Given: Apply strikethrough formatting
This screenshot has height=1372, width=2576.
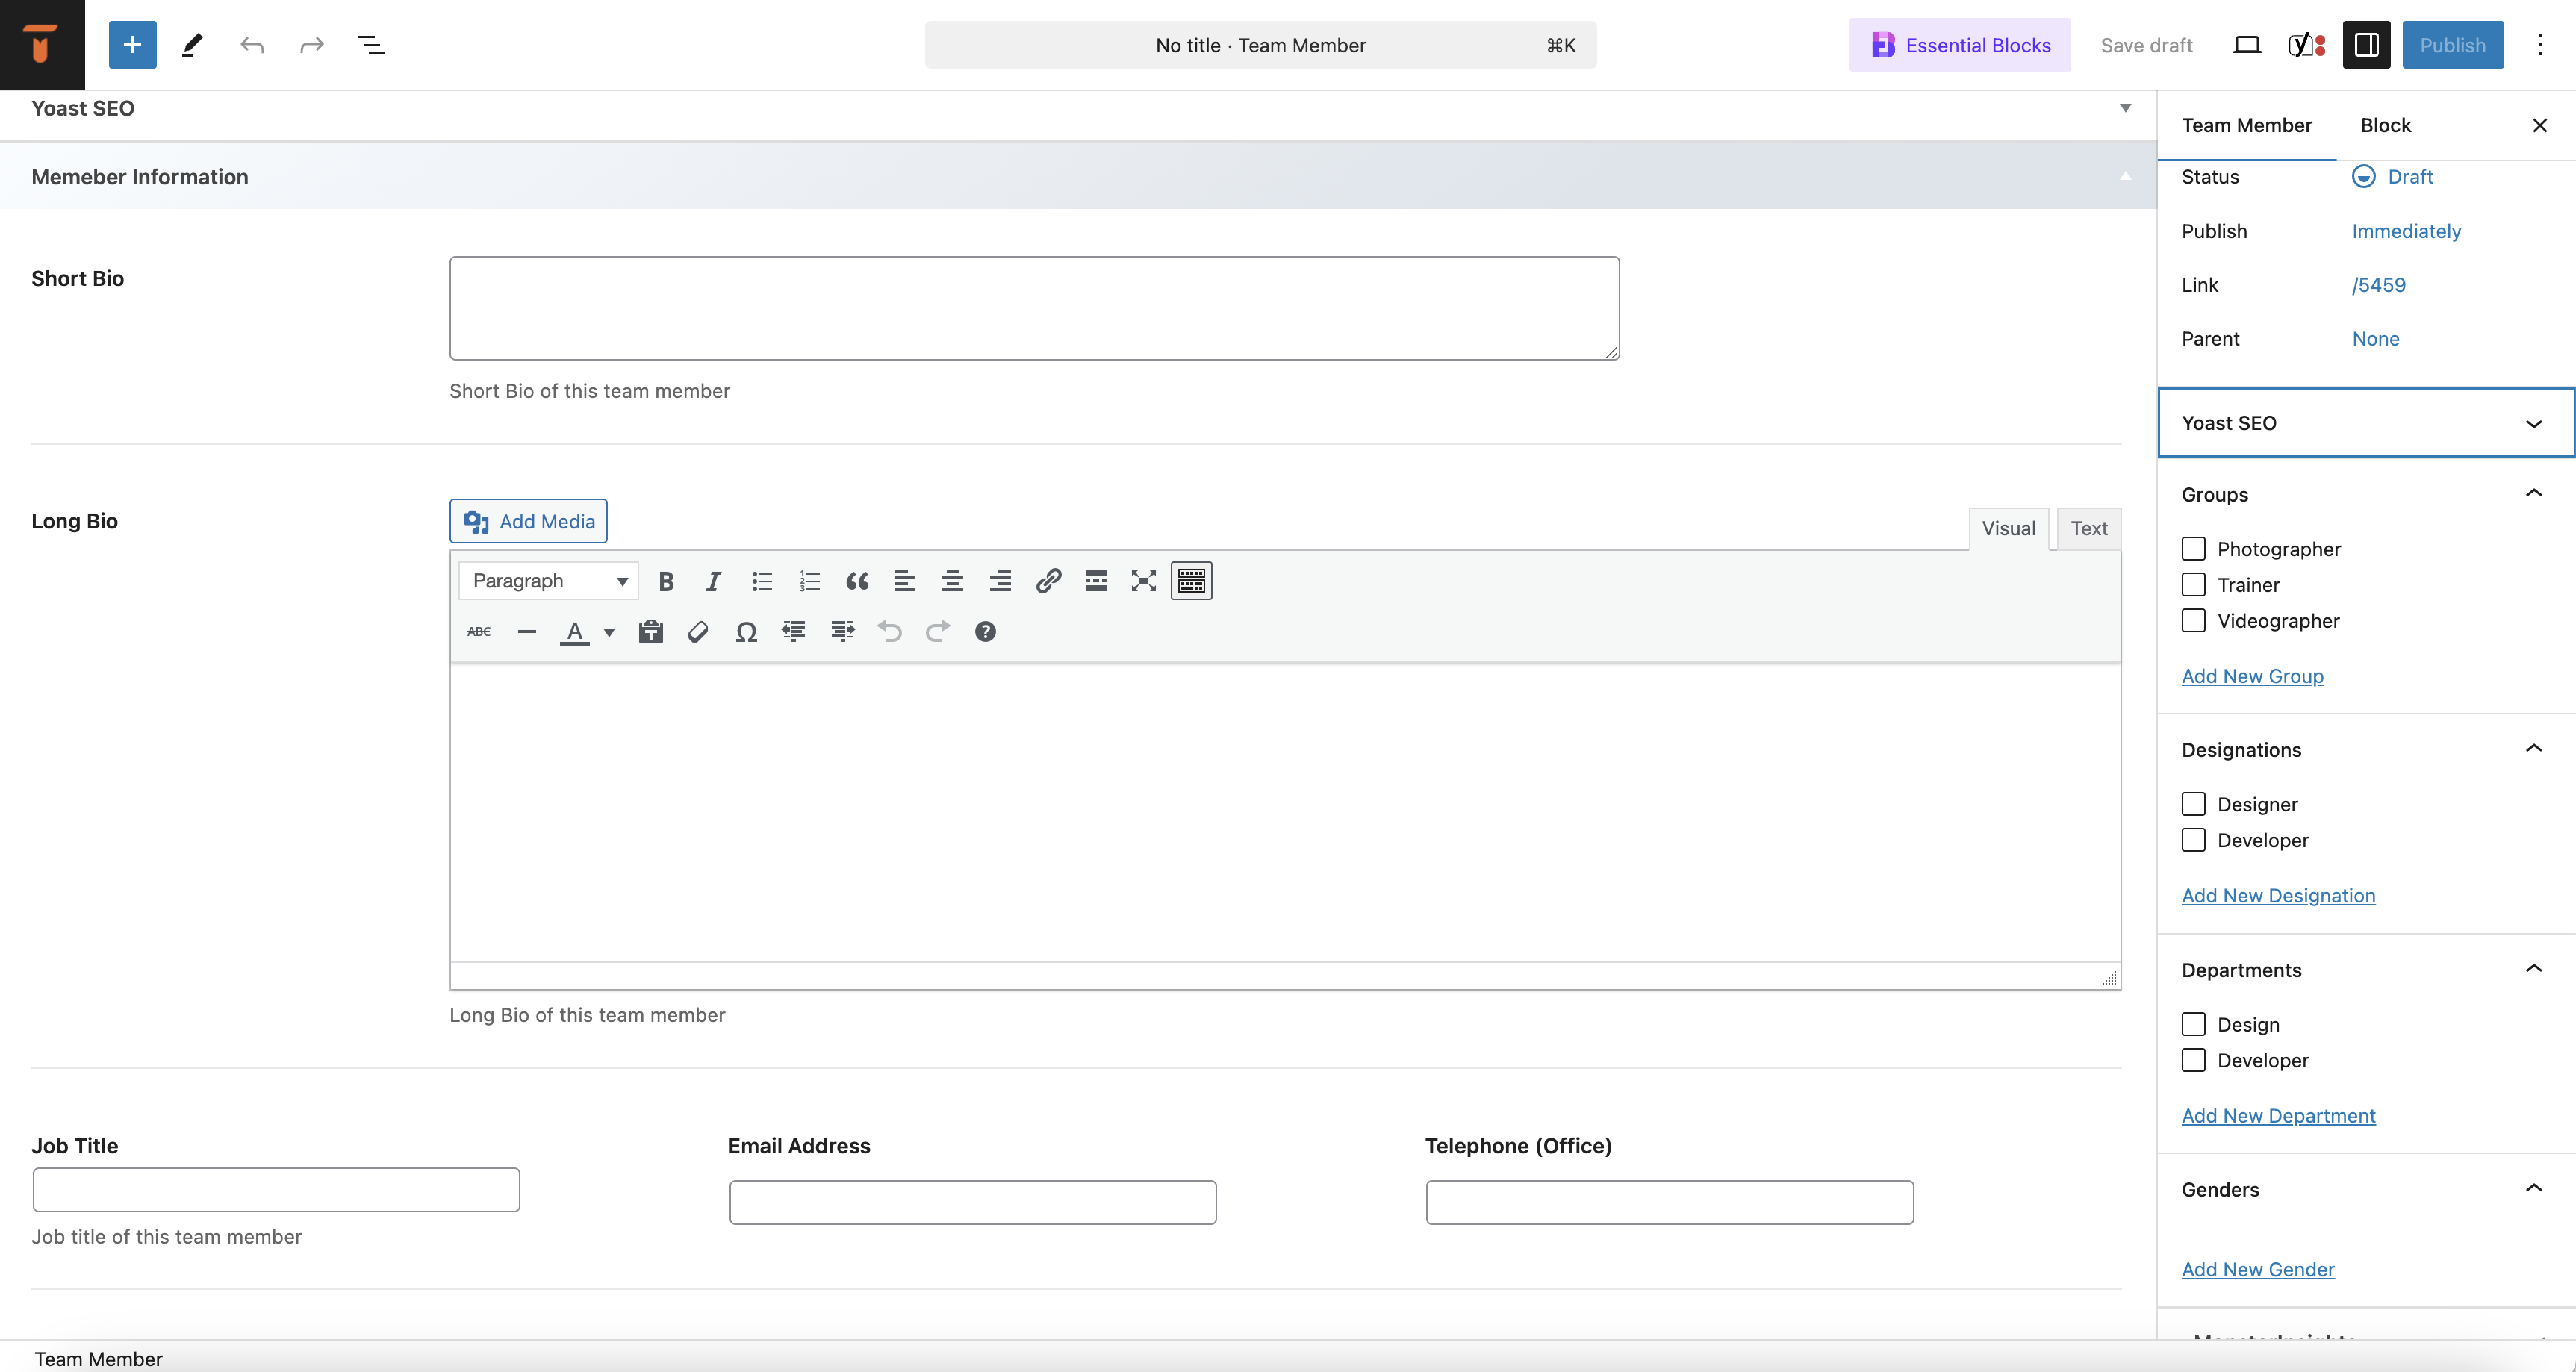Looking at the screenshot, I should pyautogui.click(x=479, y=632).
